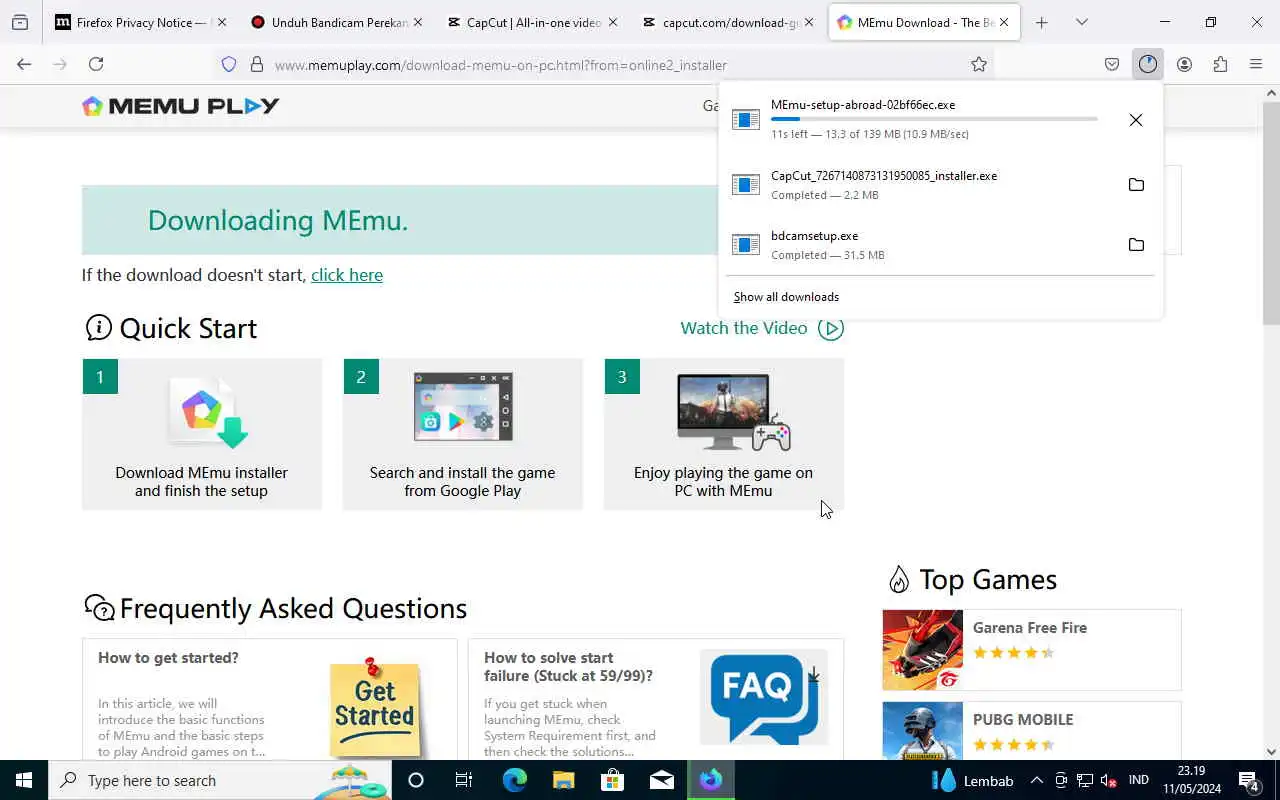Switch to the Firefox Privacy Notice tab

pos(140,22)
